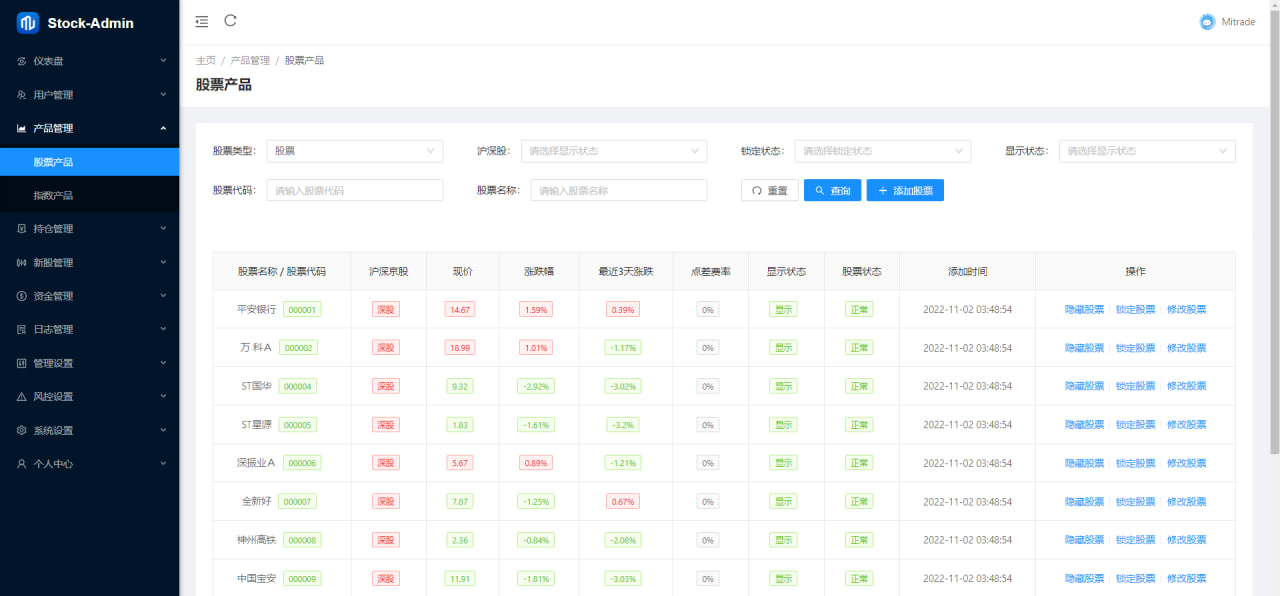Screen dimensions: 1280x596
Task: Click the Mitrade user avatar icon
Action: pos(1207,22)
